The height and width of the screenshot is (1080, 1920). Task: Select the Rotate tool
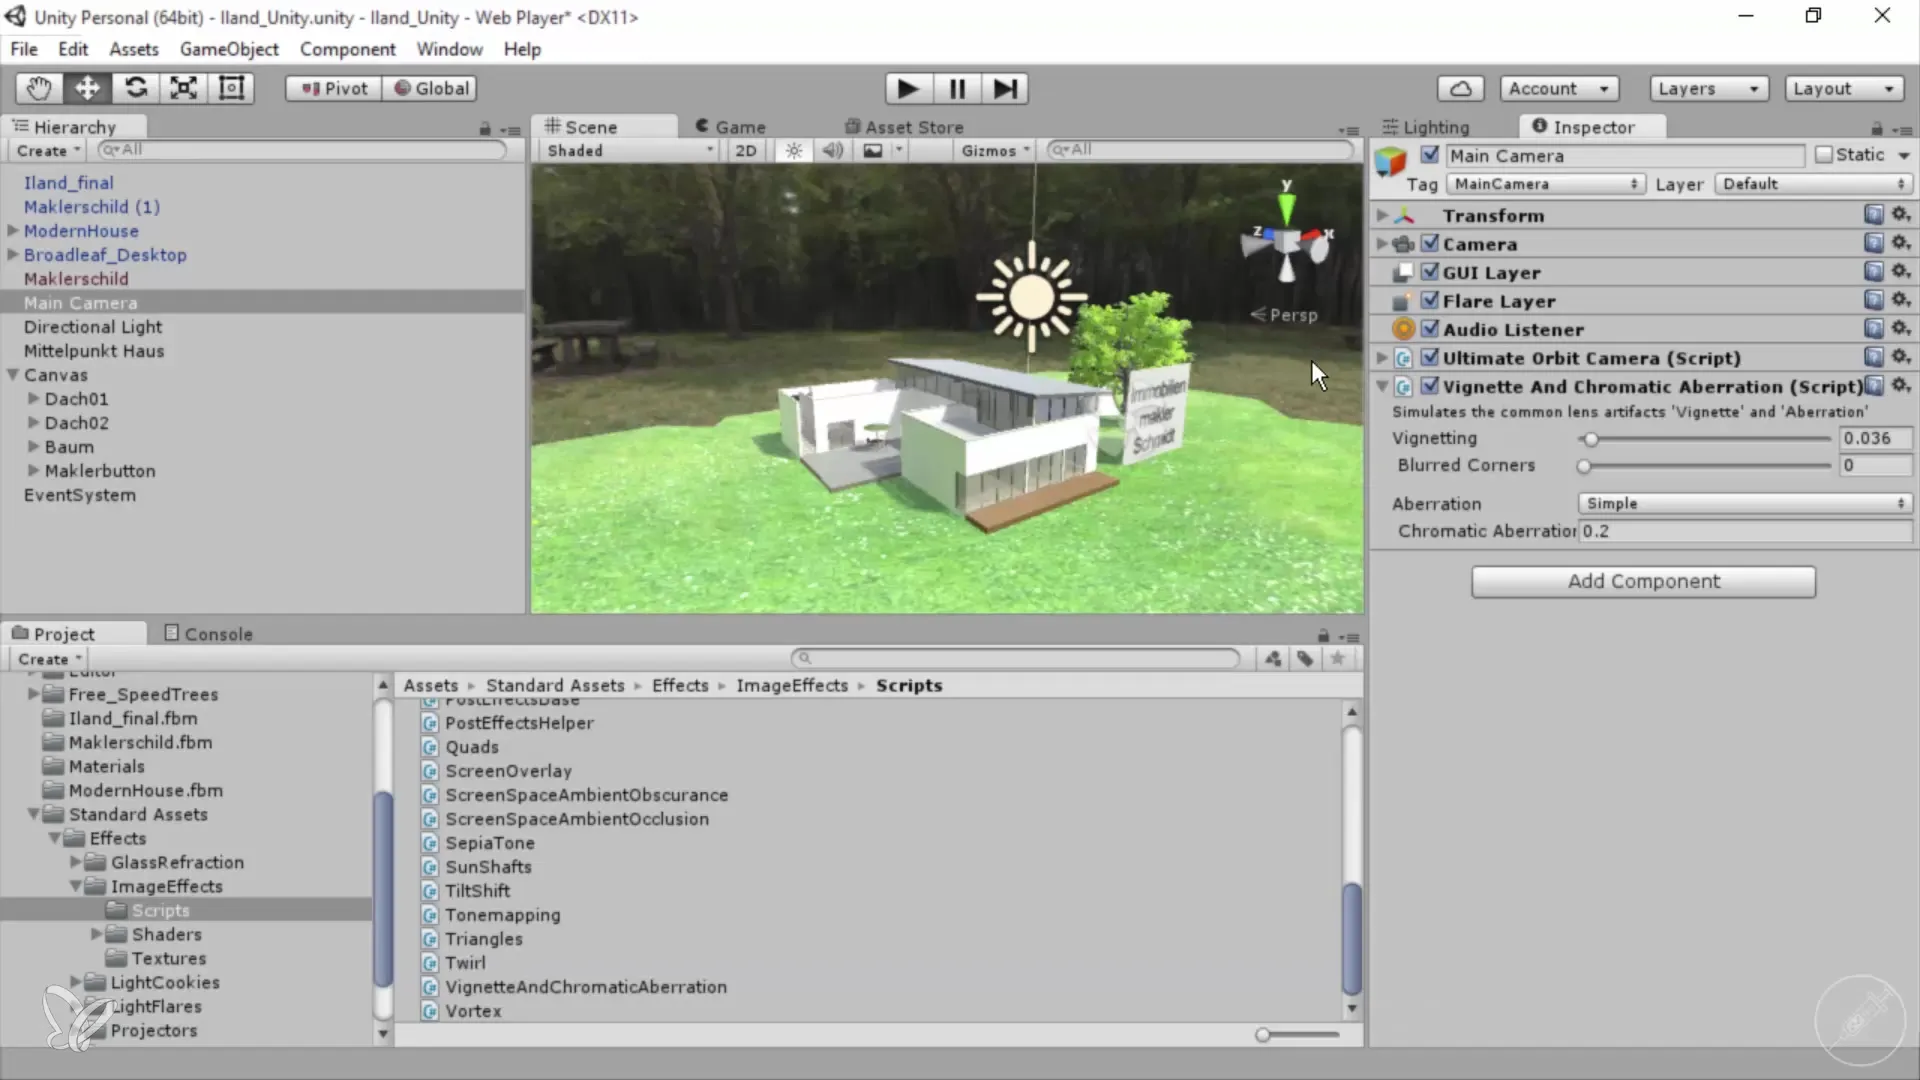[135, 88]
